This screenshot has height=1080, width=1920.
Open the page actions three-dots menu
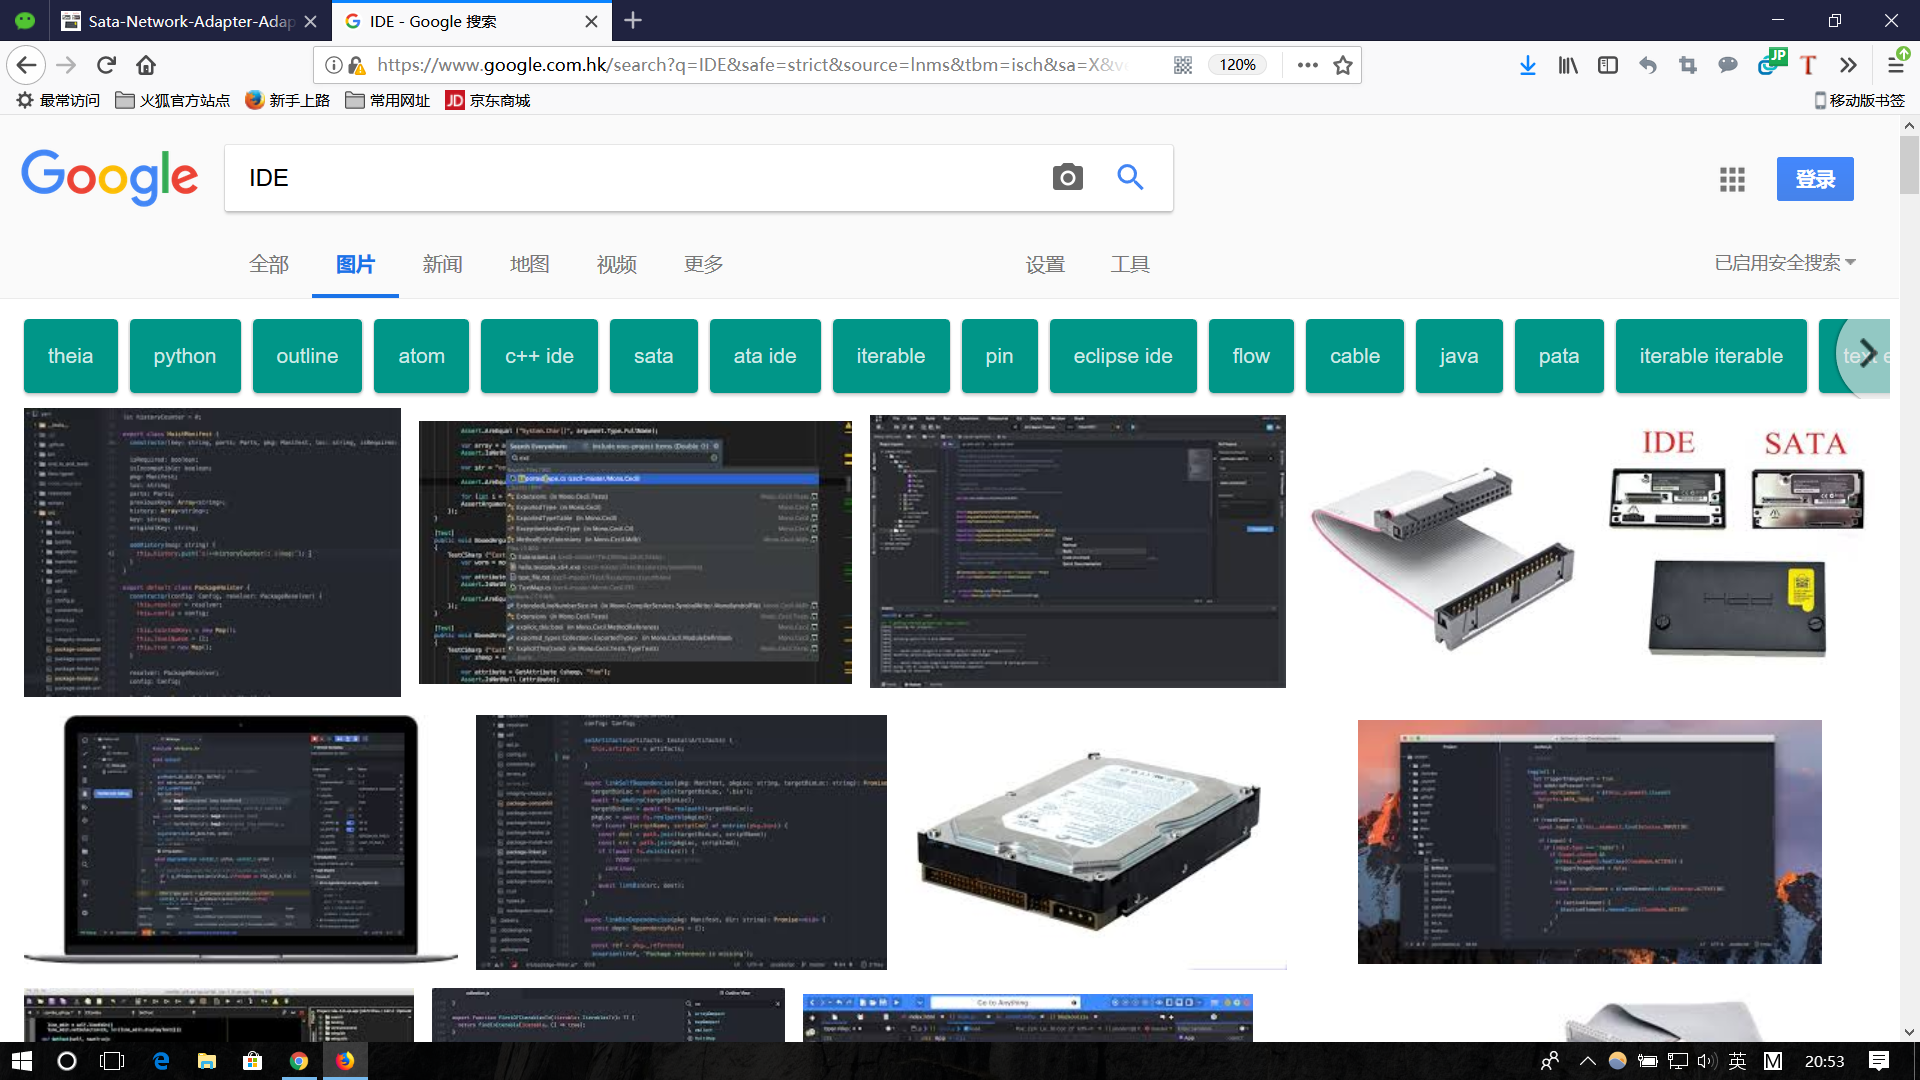click(x=1307, y=65)
